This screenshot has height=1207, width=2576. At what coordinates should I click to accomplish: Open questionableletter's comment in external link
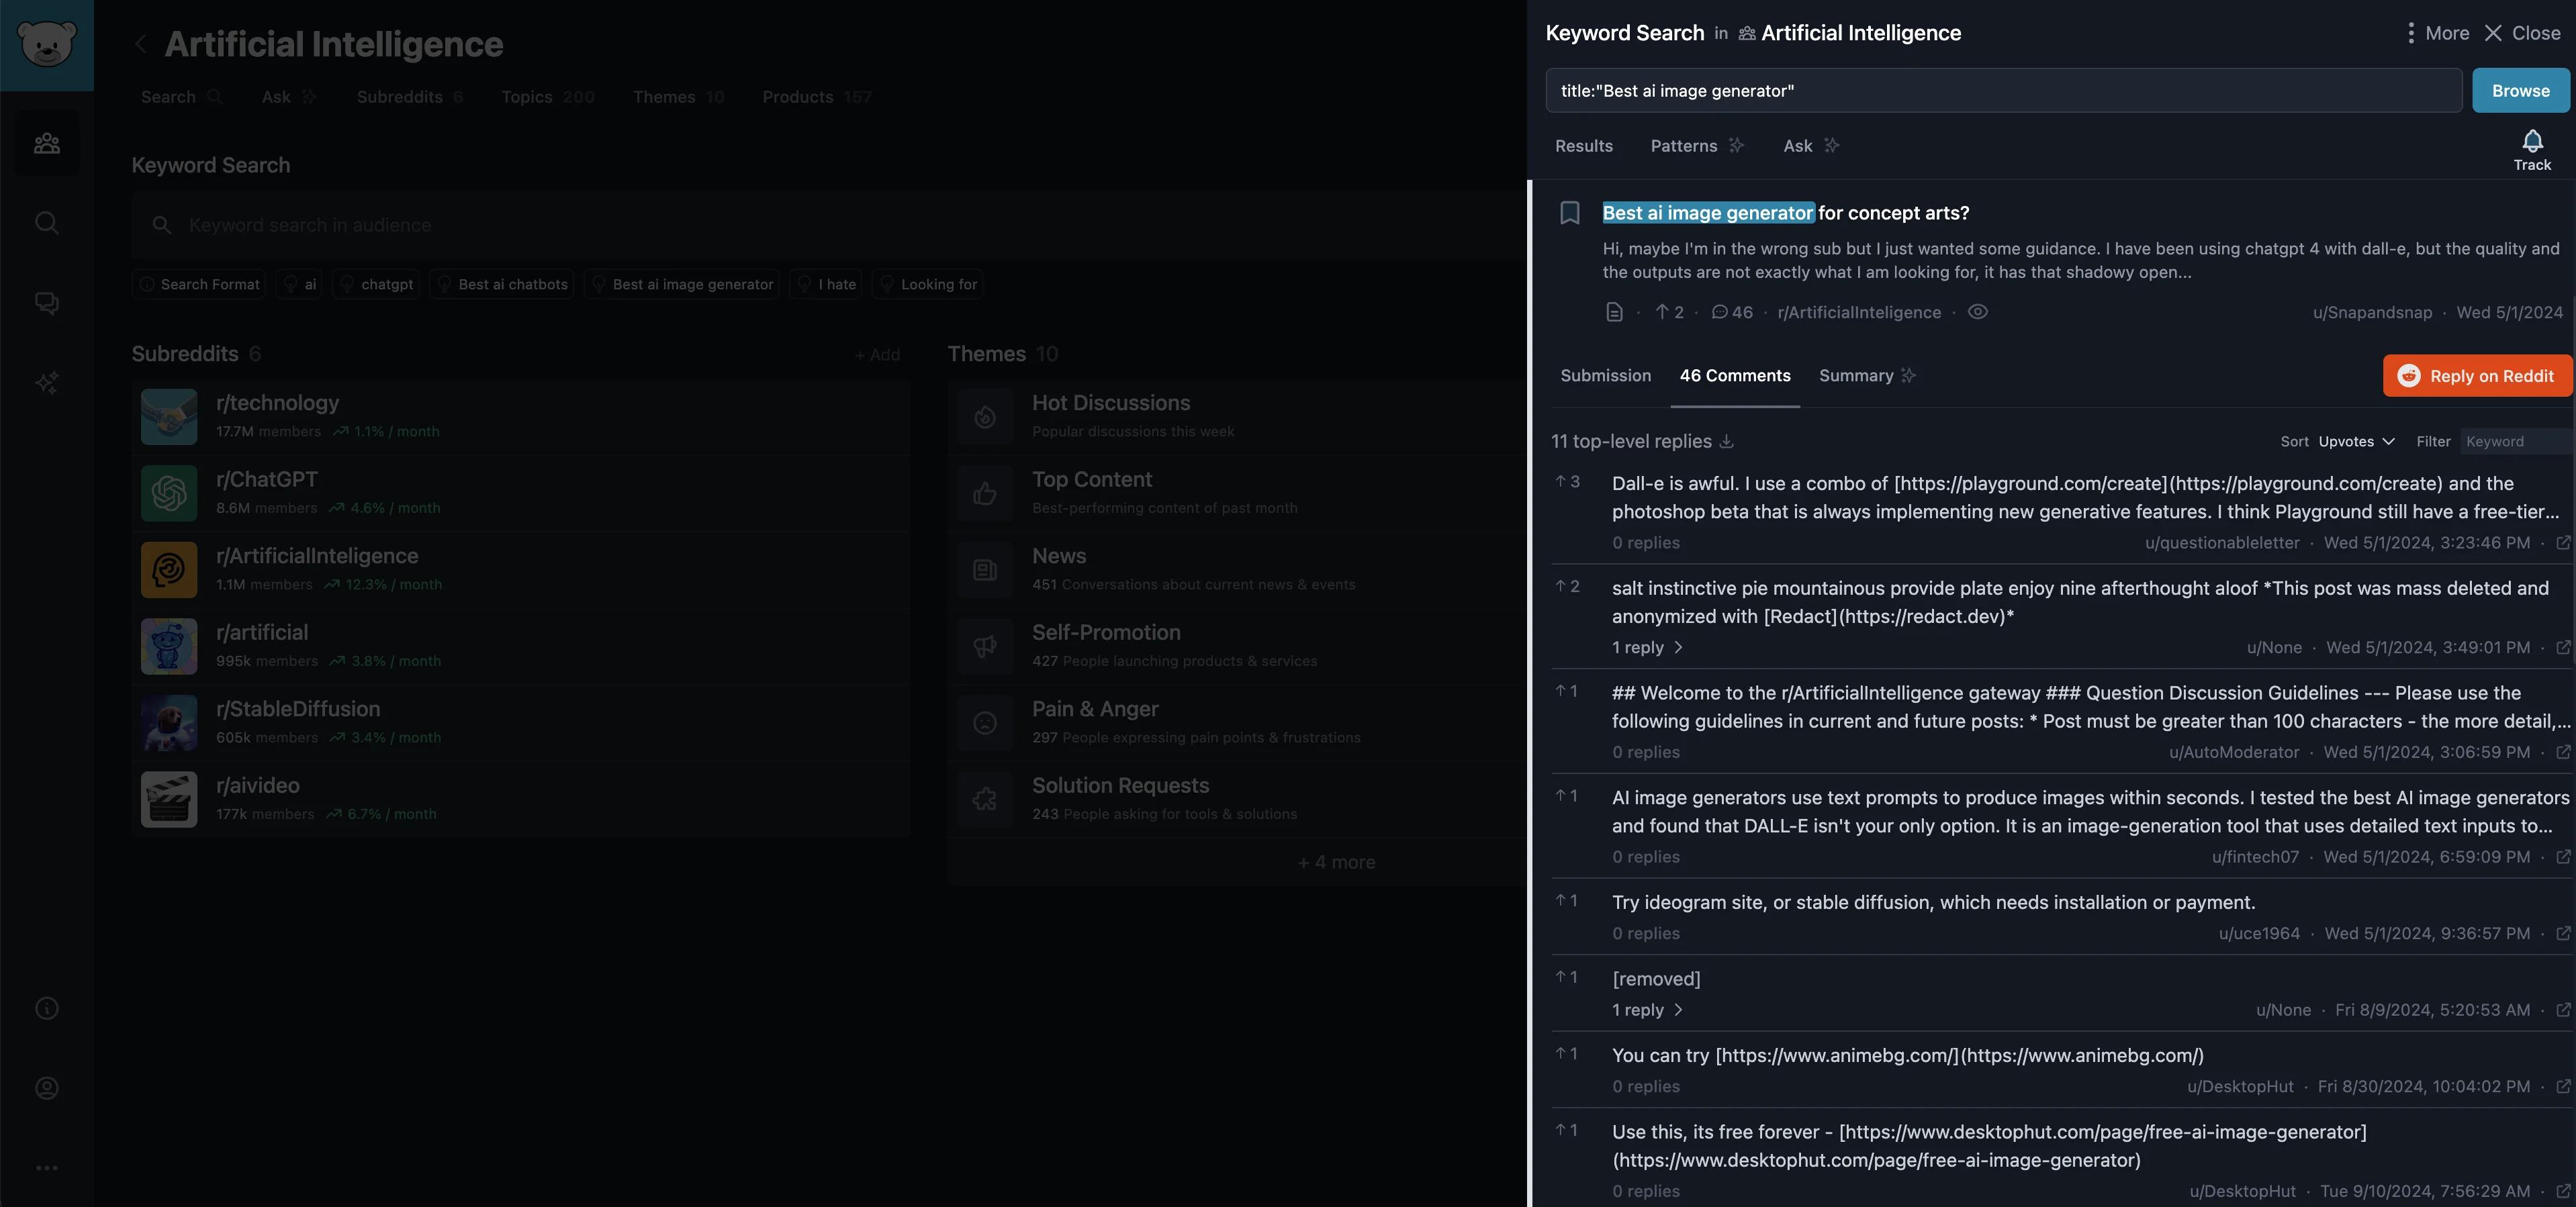click(x=2562, y=543)
